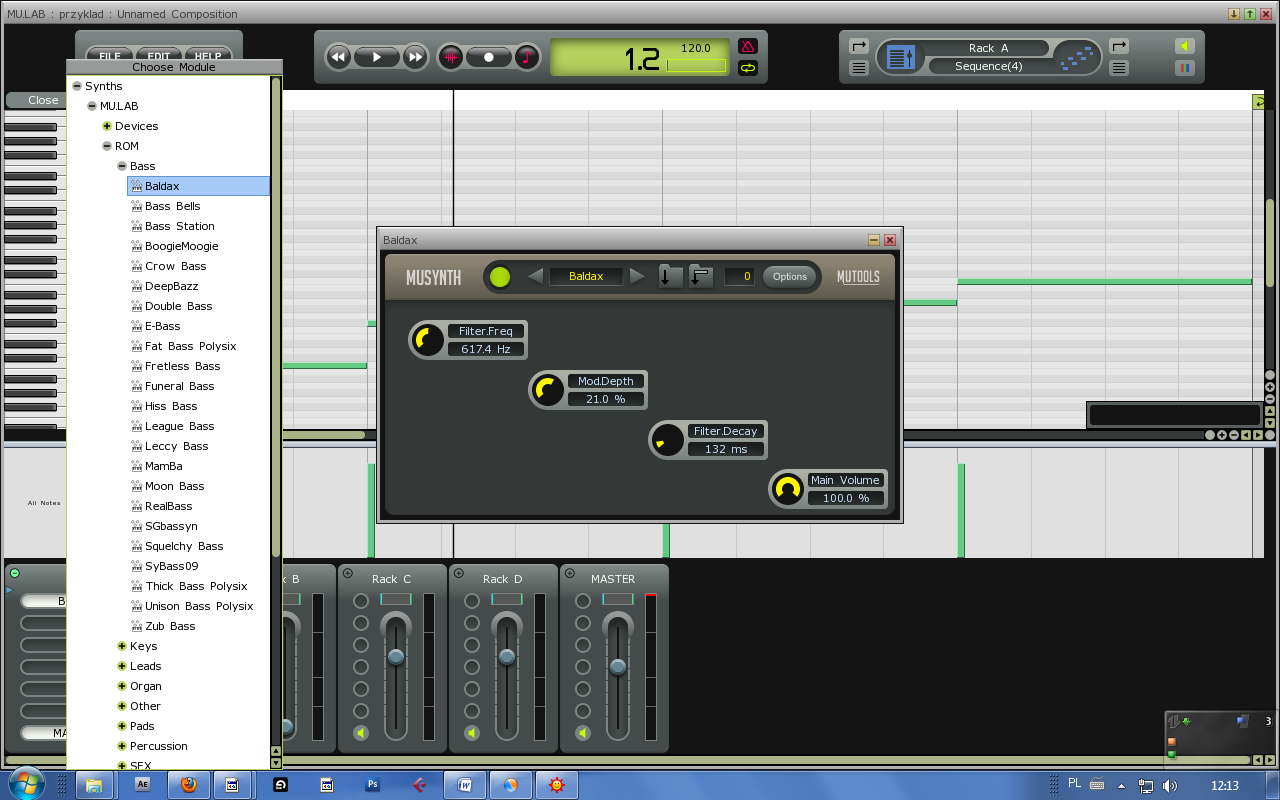Toggle the metronome icon
Screen dimensions: 1280x800
747,47
